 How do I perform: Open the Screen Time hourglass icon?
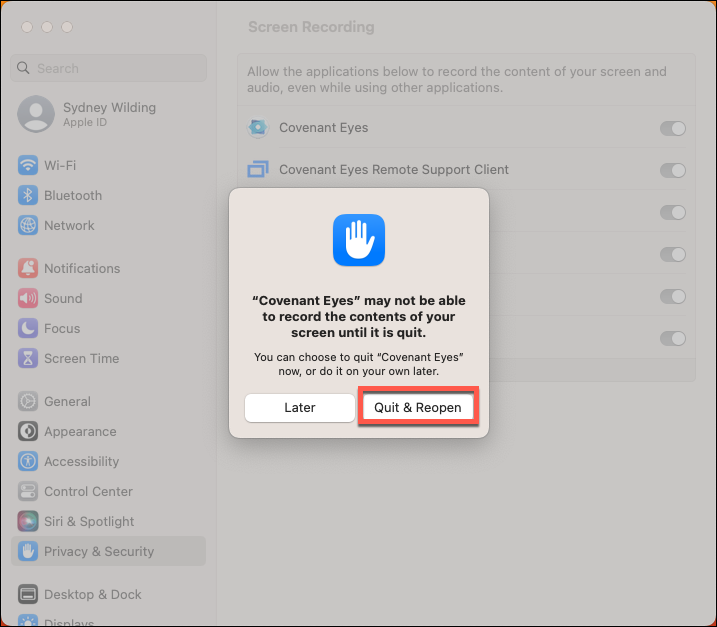[28, 358]
